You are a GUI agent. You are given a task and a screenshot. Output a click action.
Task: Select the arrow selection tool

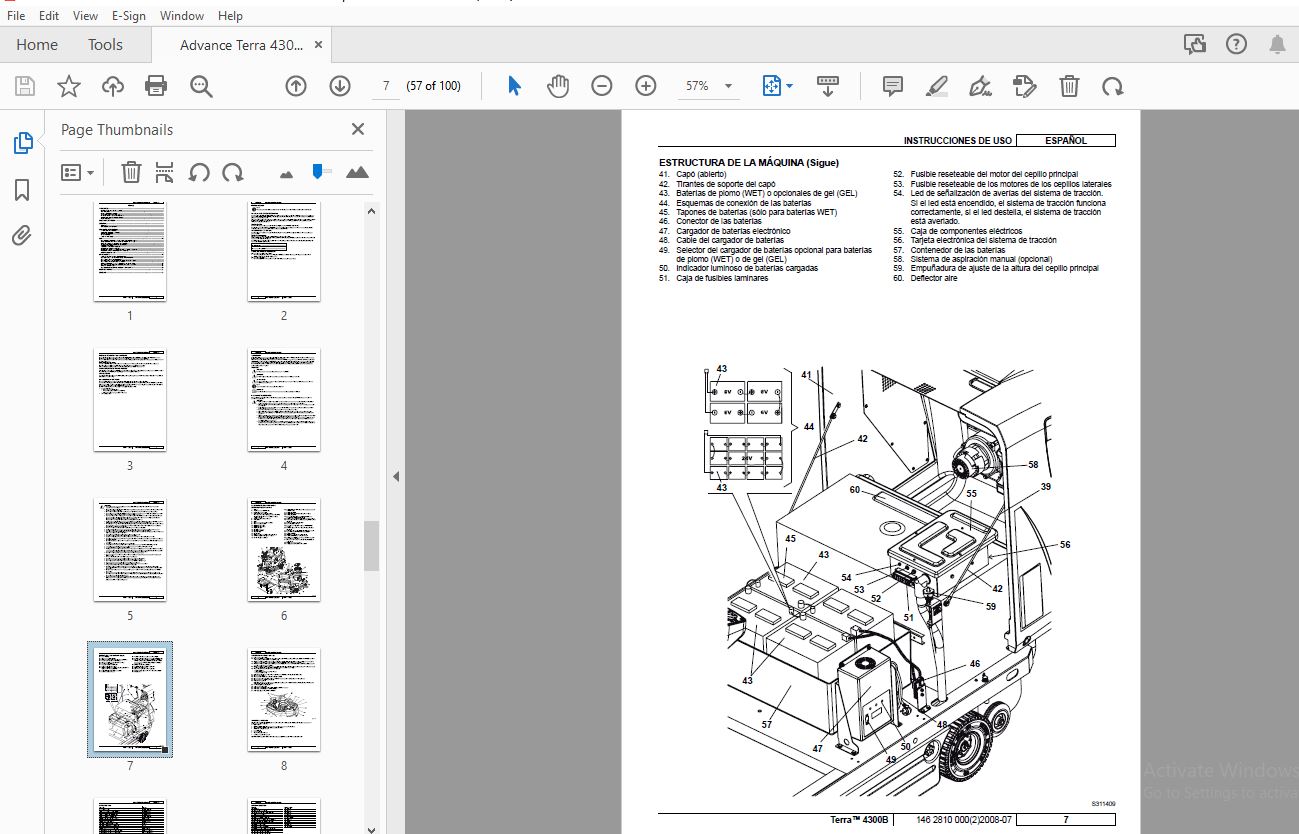514,86
